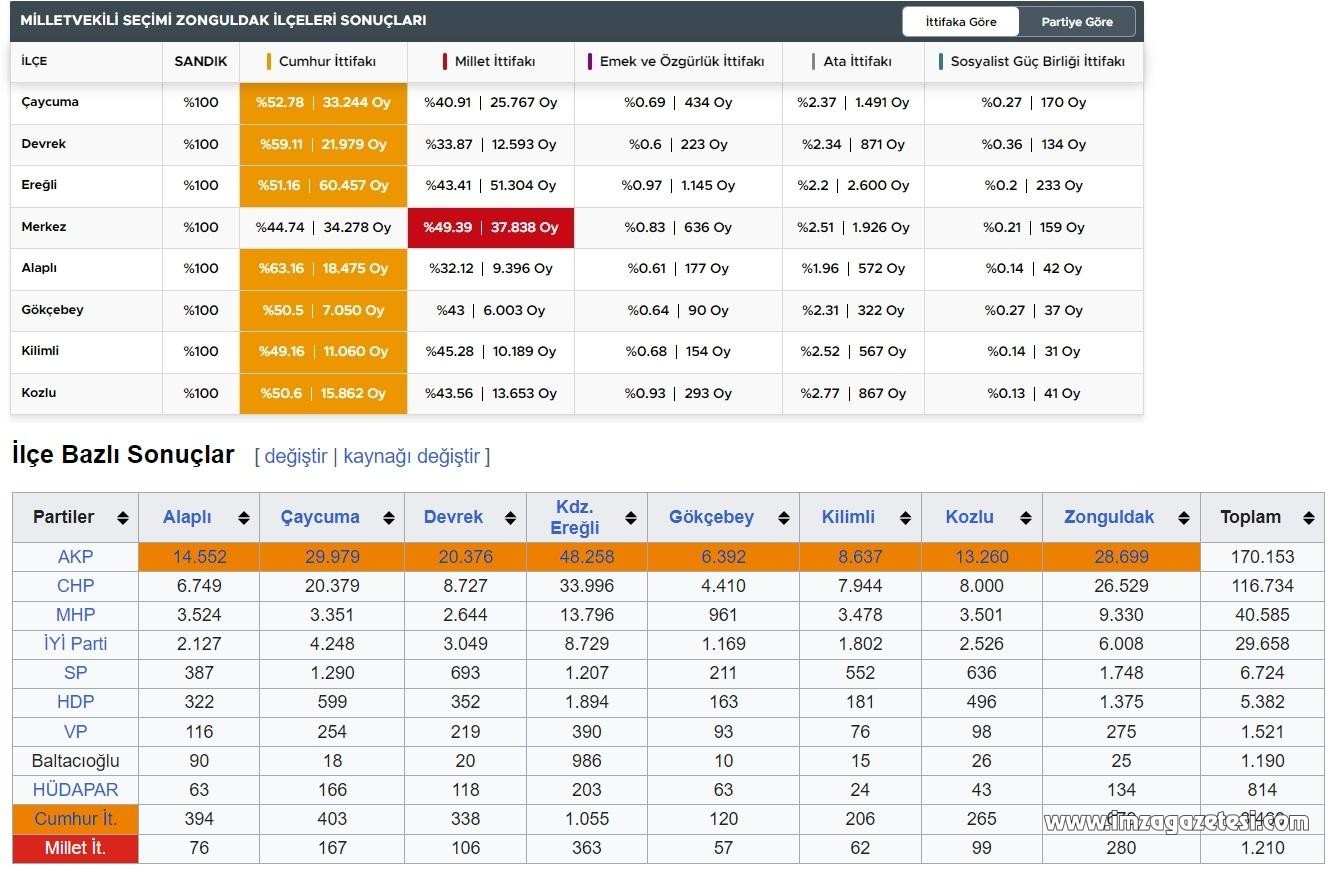The width and height of the screenshot is (1329, 870).
Task: Open the Alaplı column header link
Action: [x=187, y=517]
